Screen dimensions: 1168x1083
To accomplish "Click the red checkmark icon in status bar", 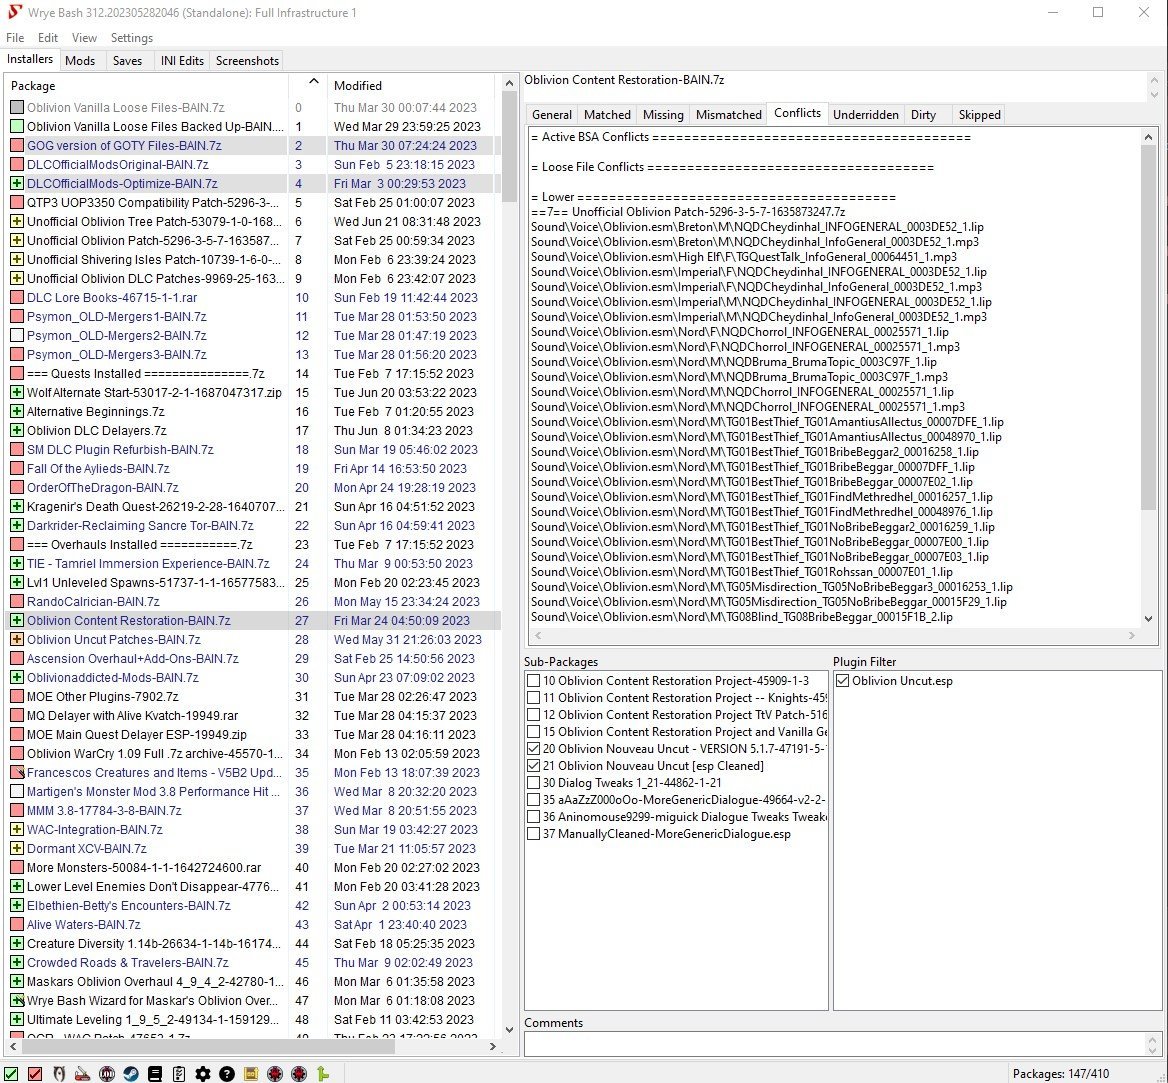I will click(x=35, y=1073).
